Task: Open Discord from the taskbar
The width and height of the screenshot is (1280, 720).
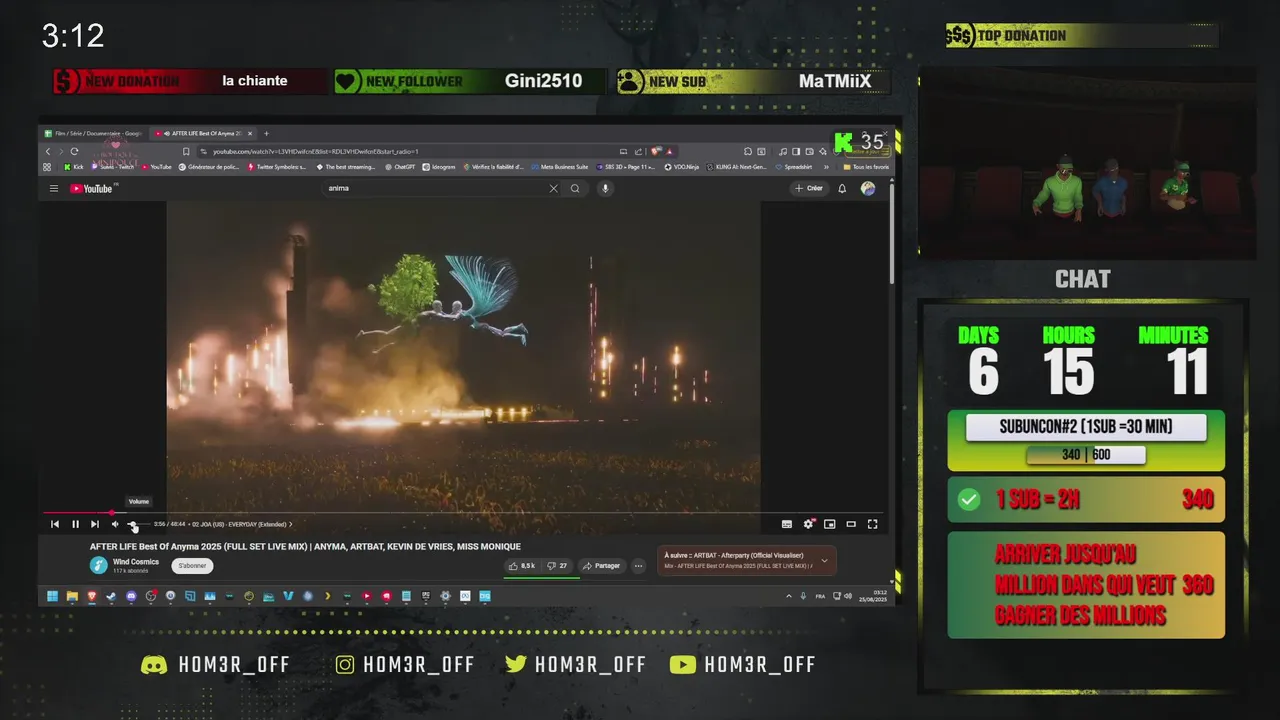Action: click(x=131, y=596)
